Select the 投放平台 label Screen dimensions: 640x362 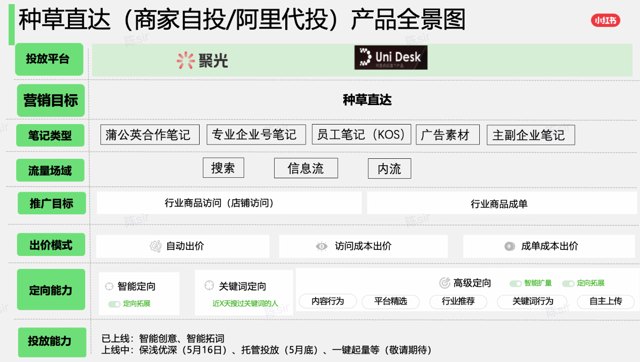point(49,59)
